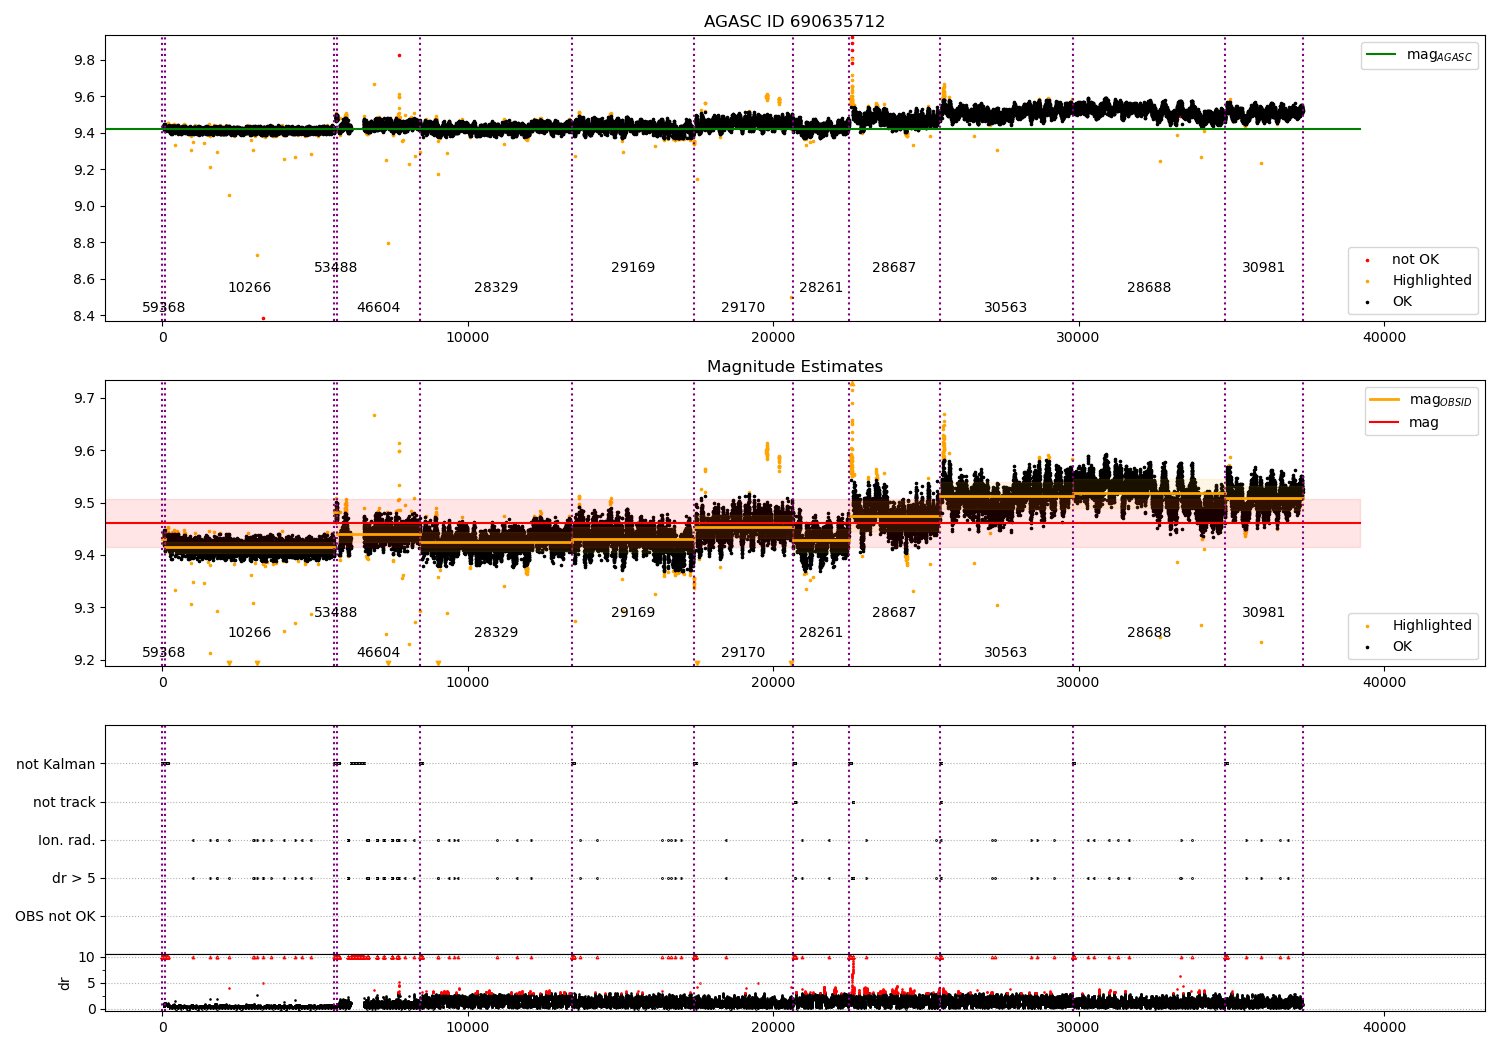Screen dimensions: 1500x1050
Task: Select the 'not Kalman' axis label
Action: 56,764
